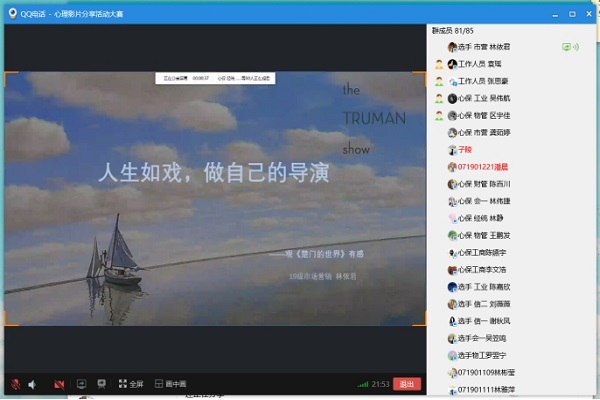Image resolution: width=600 pixels, height=400 pixels.
Task: Select member 选手 工业 陈嘉欣
Action: click(x=510, y=287)
